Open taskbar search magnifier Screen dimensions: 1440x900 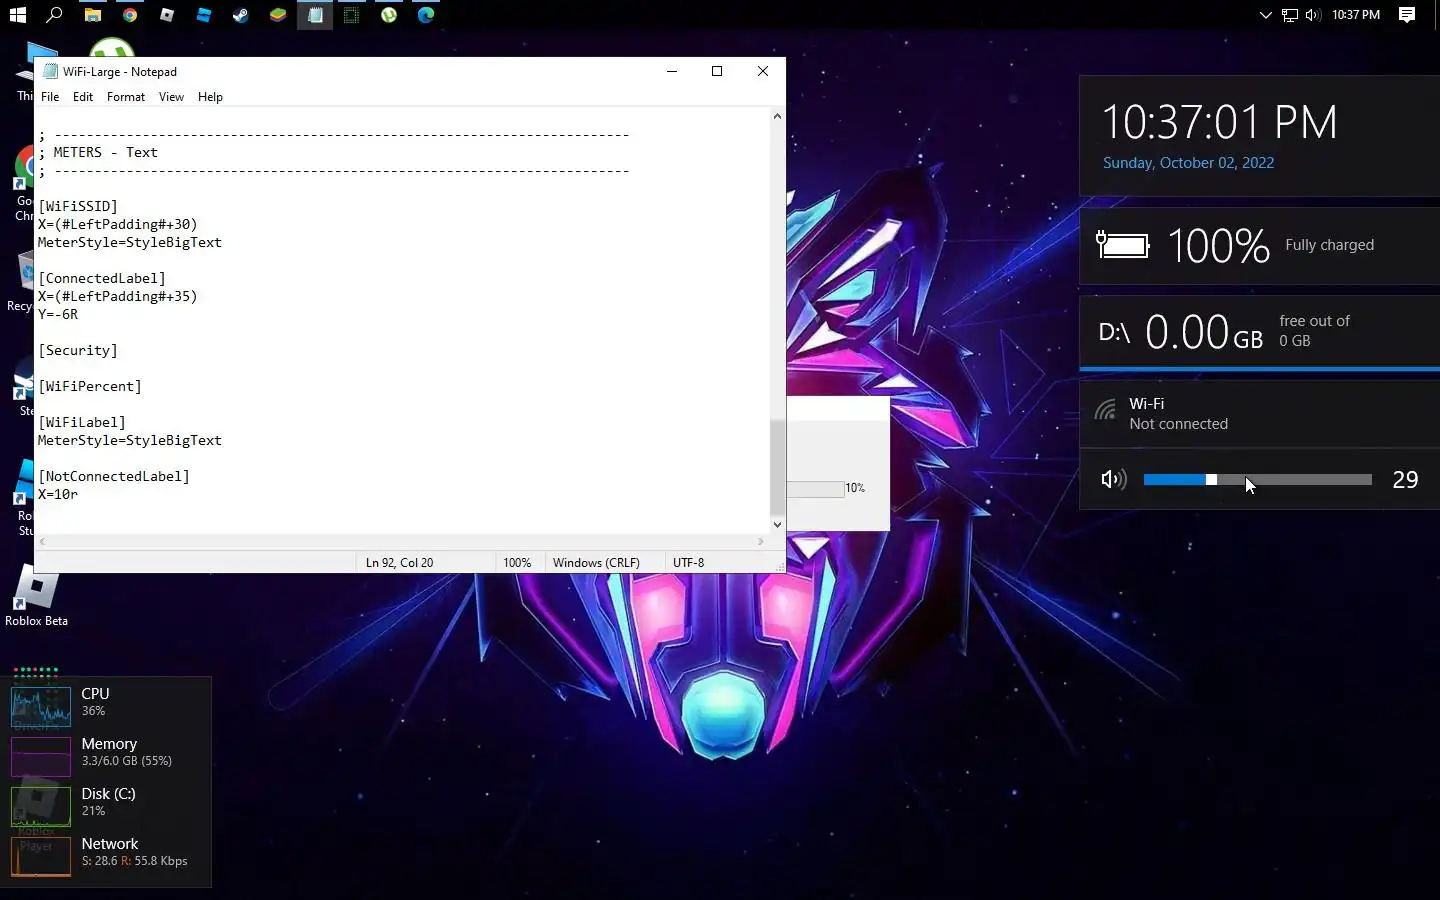(x=55, y=15)
